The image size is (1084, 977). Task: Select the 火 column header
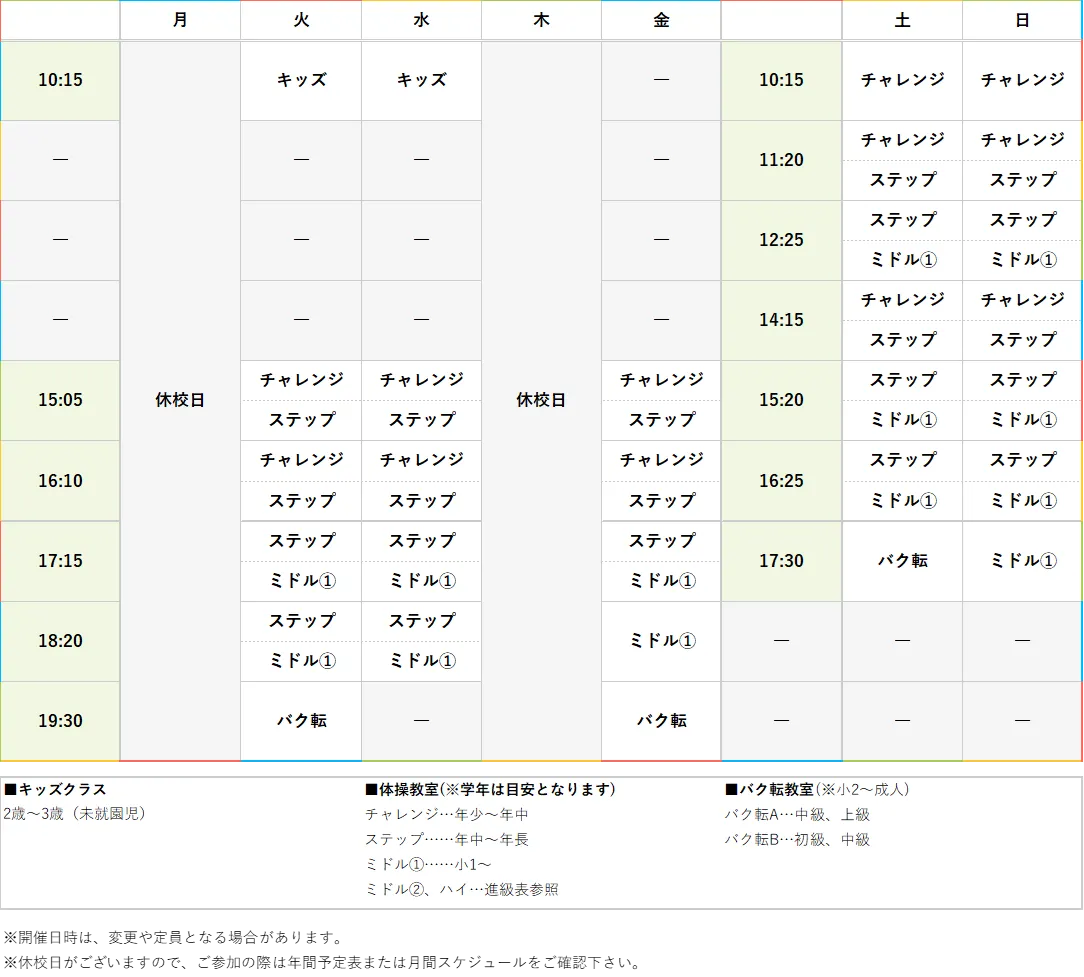[300, 20]
